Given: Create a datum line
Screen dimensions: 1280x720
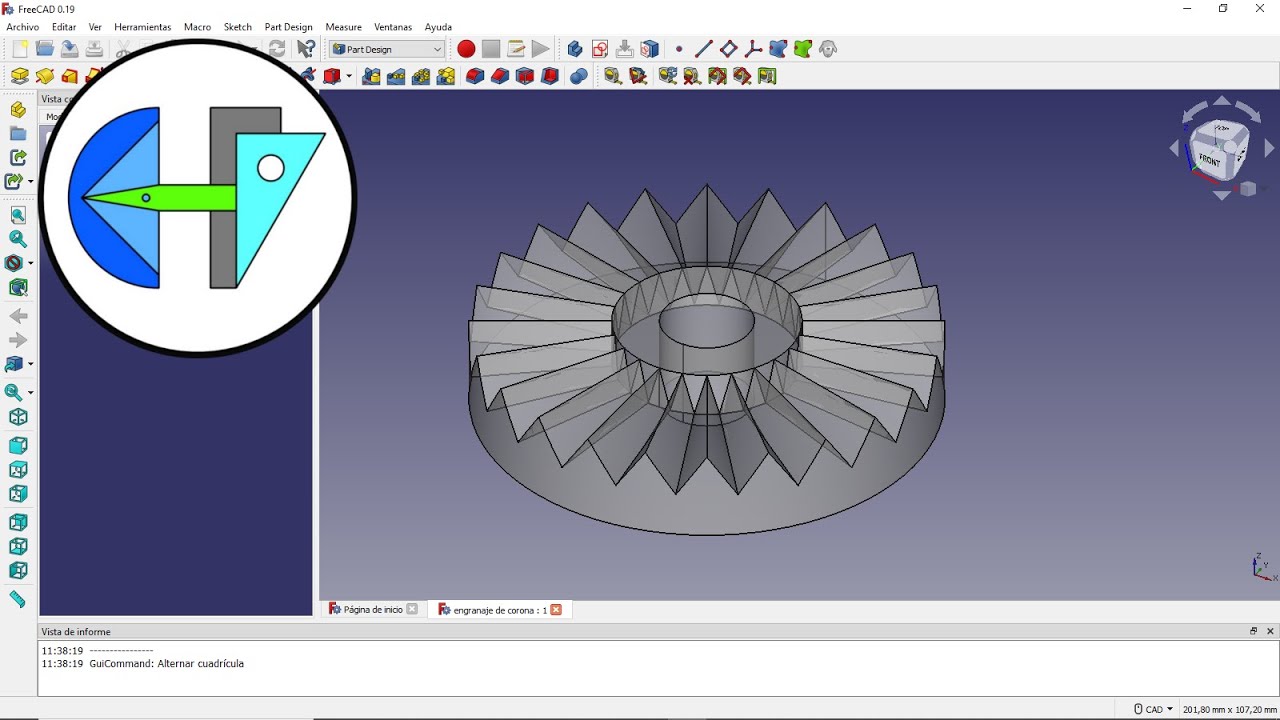Looking at the screenshot, I should coord(704,49).
